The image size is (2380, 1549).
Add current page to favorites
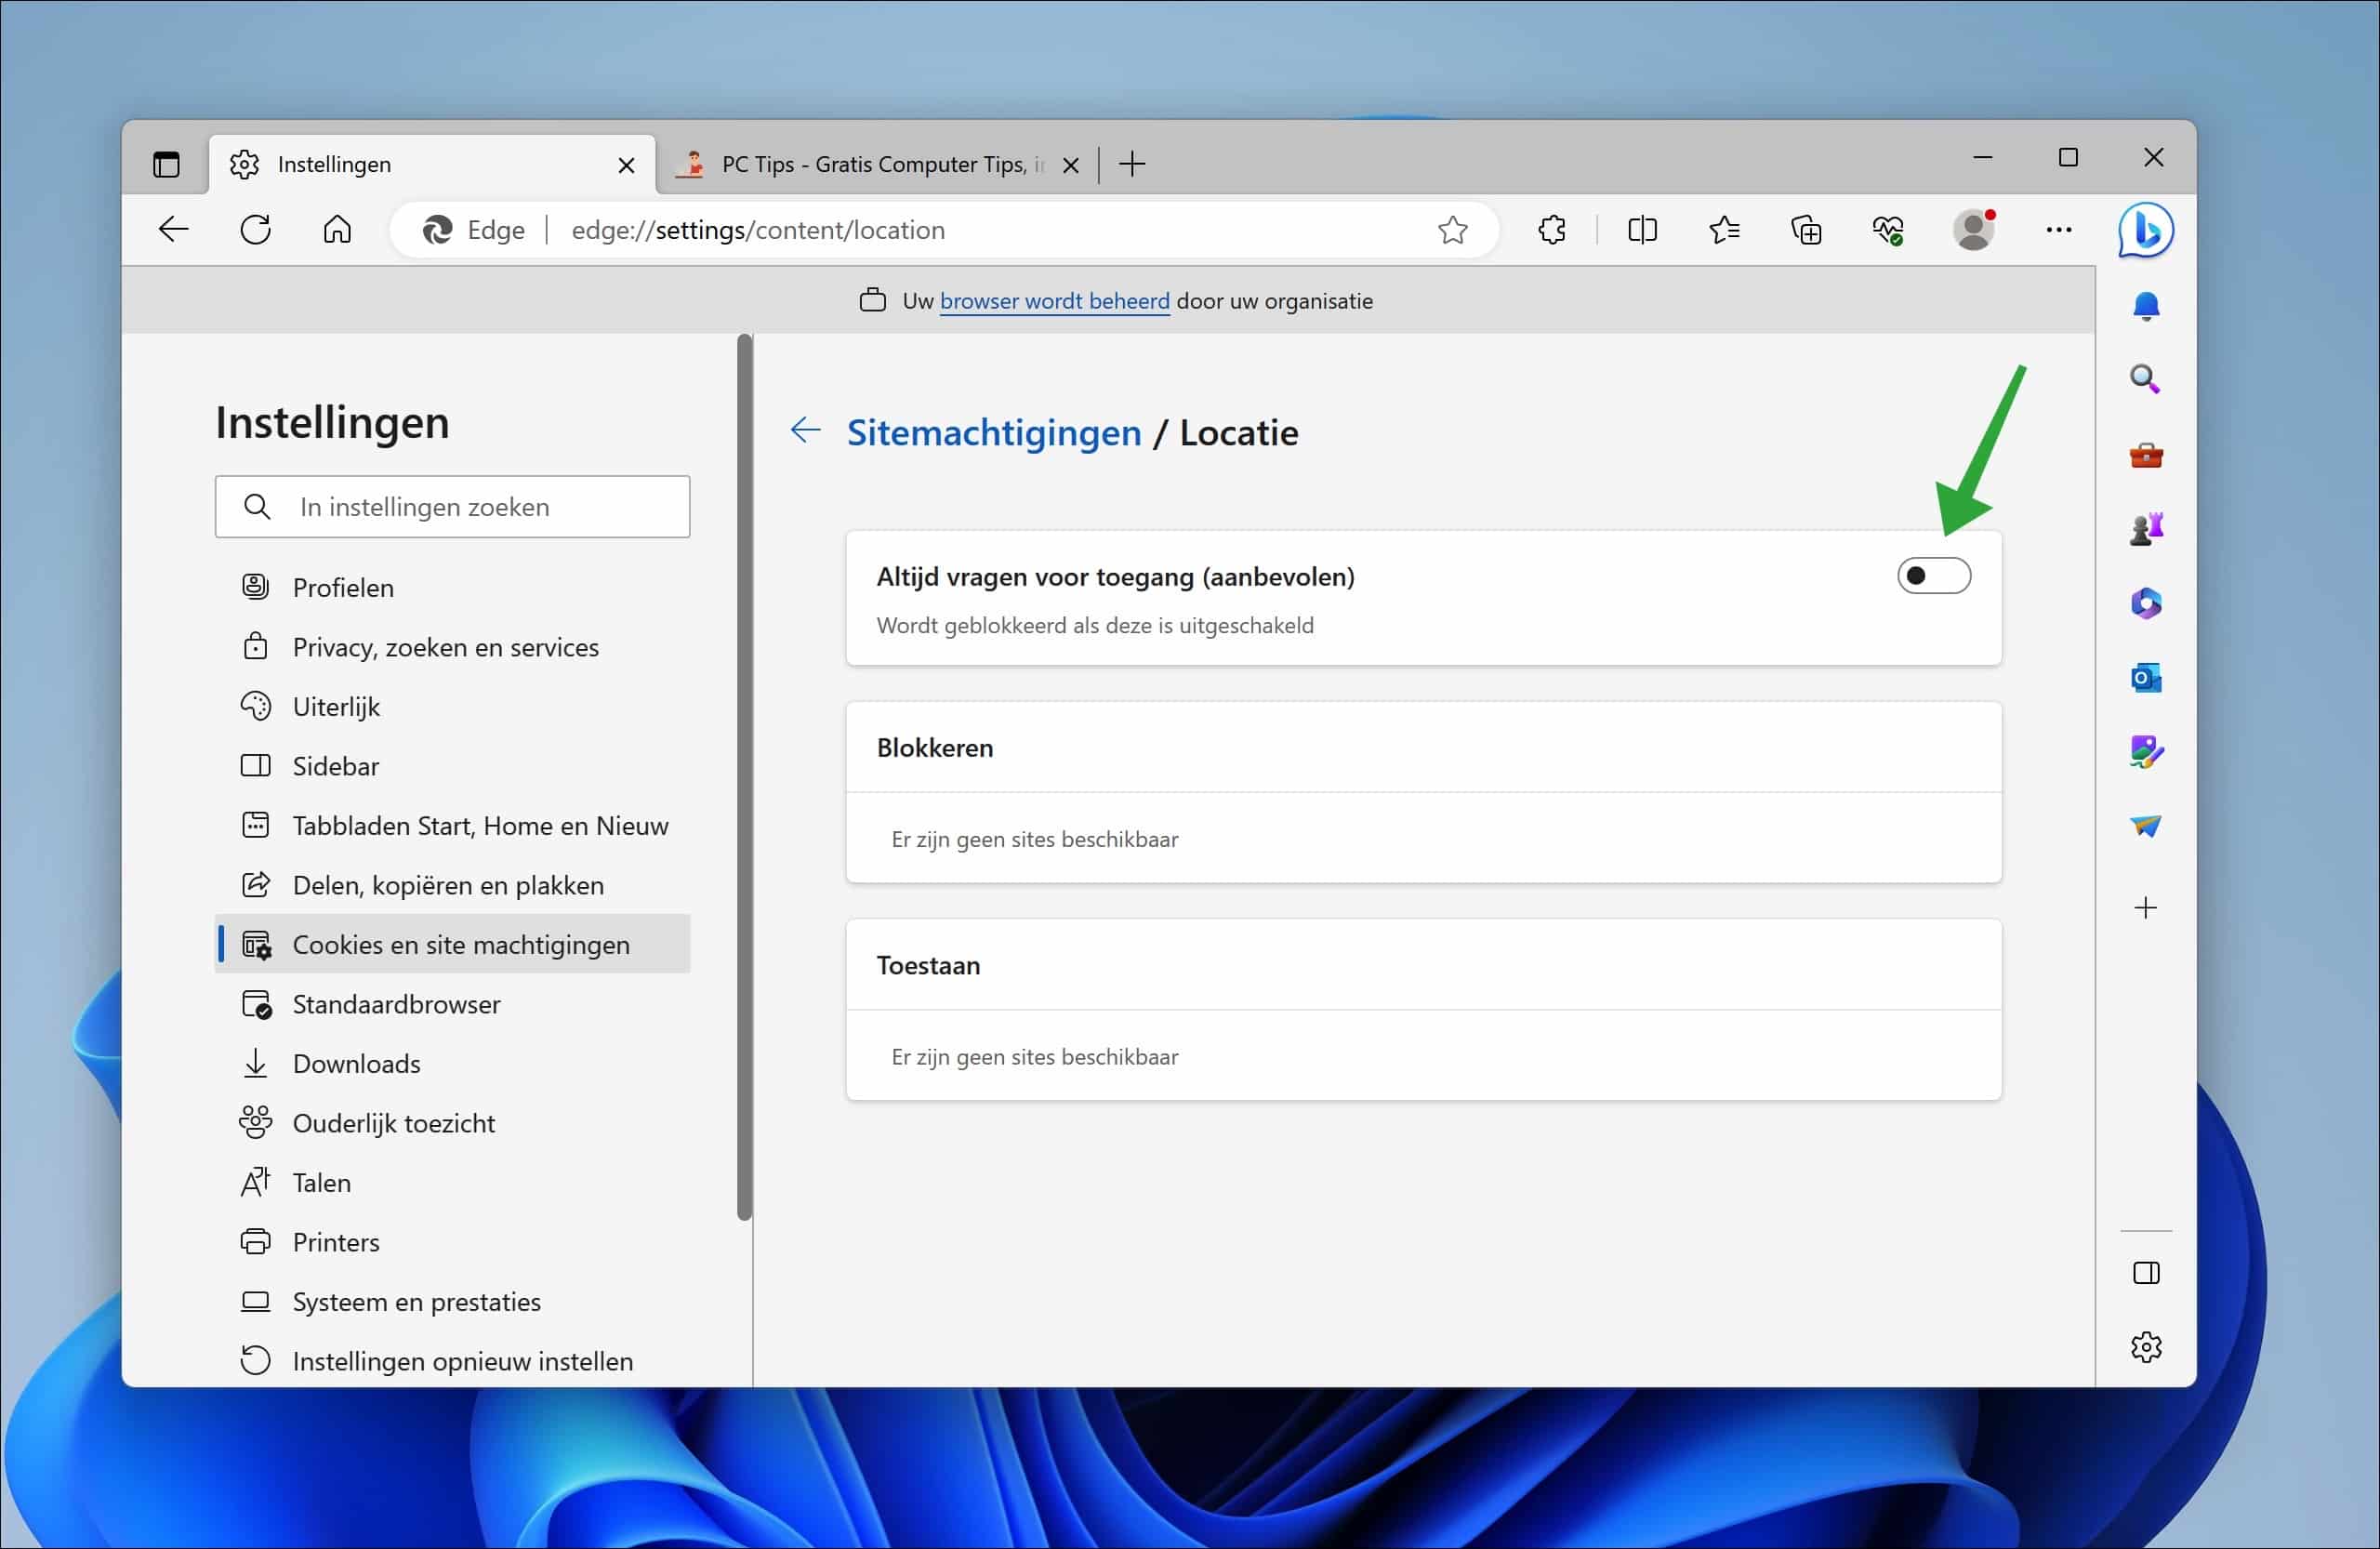tap(1453, 229)
